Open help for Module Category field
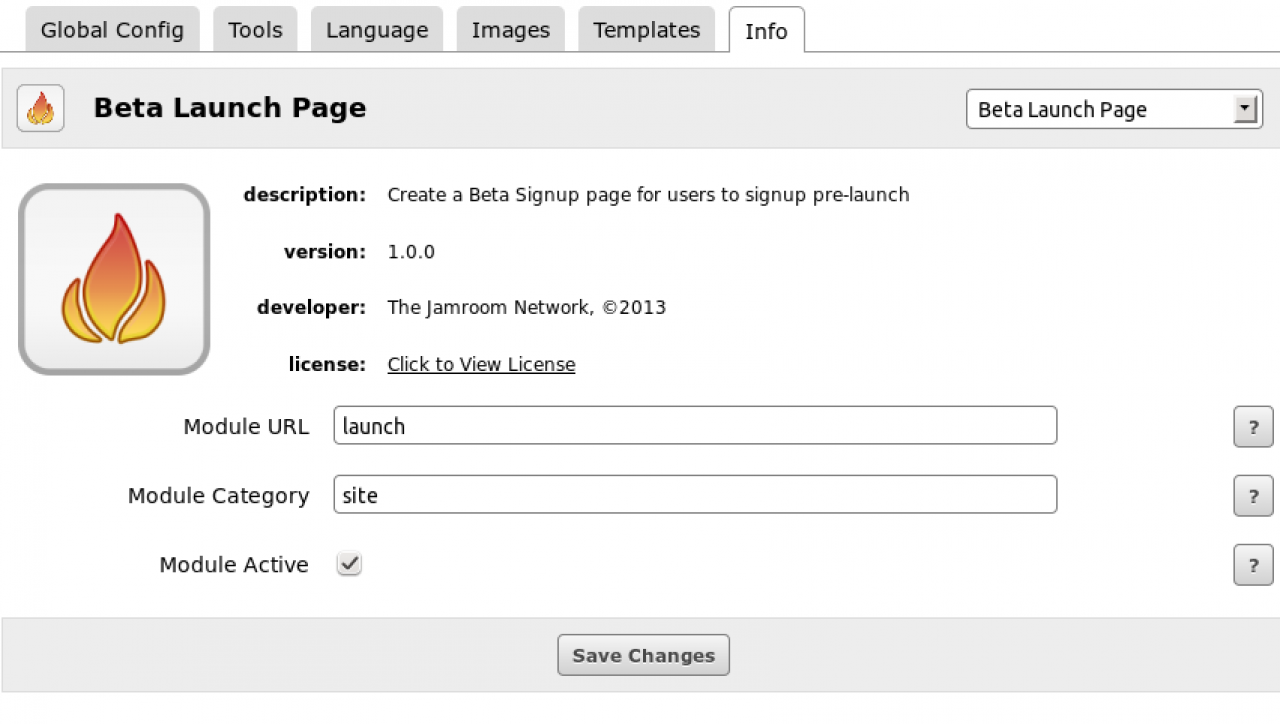The height and width of the screenshot is (724, 1280). click(1253, 496)
